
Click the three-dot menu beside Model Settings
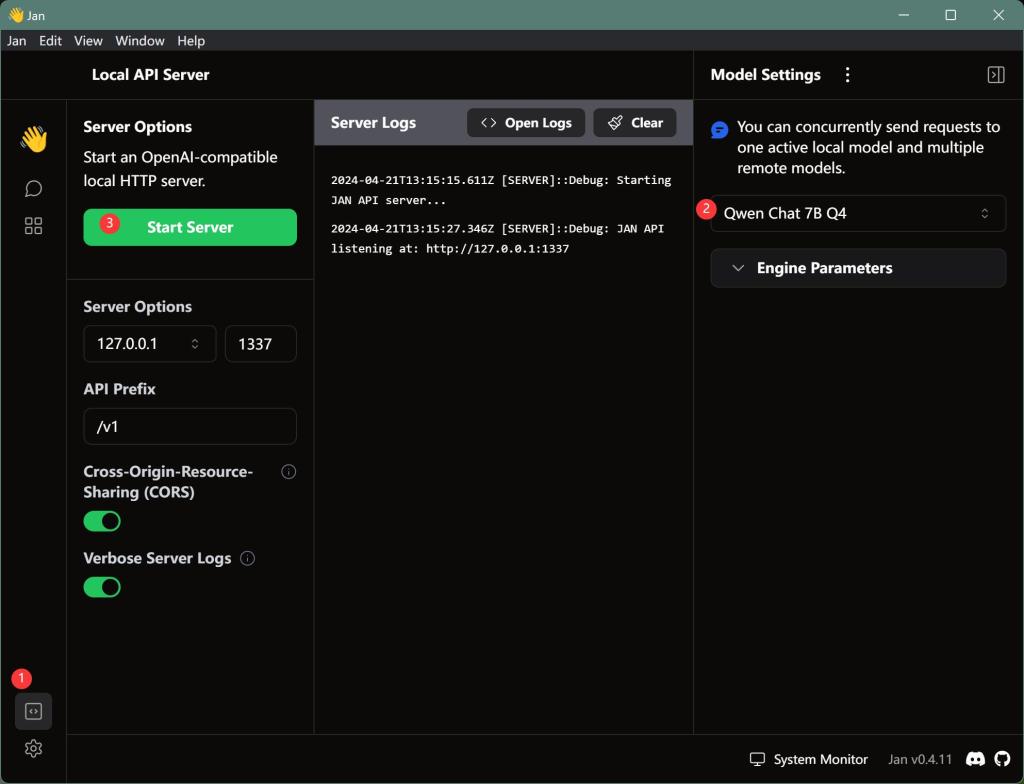click(x=847, y=74)
